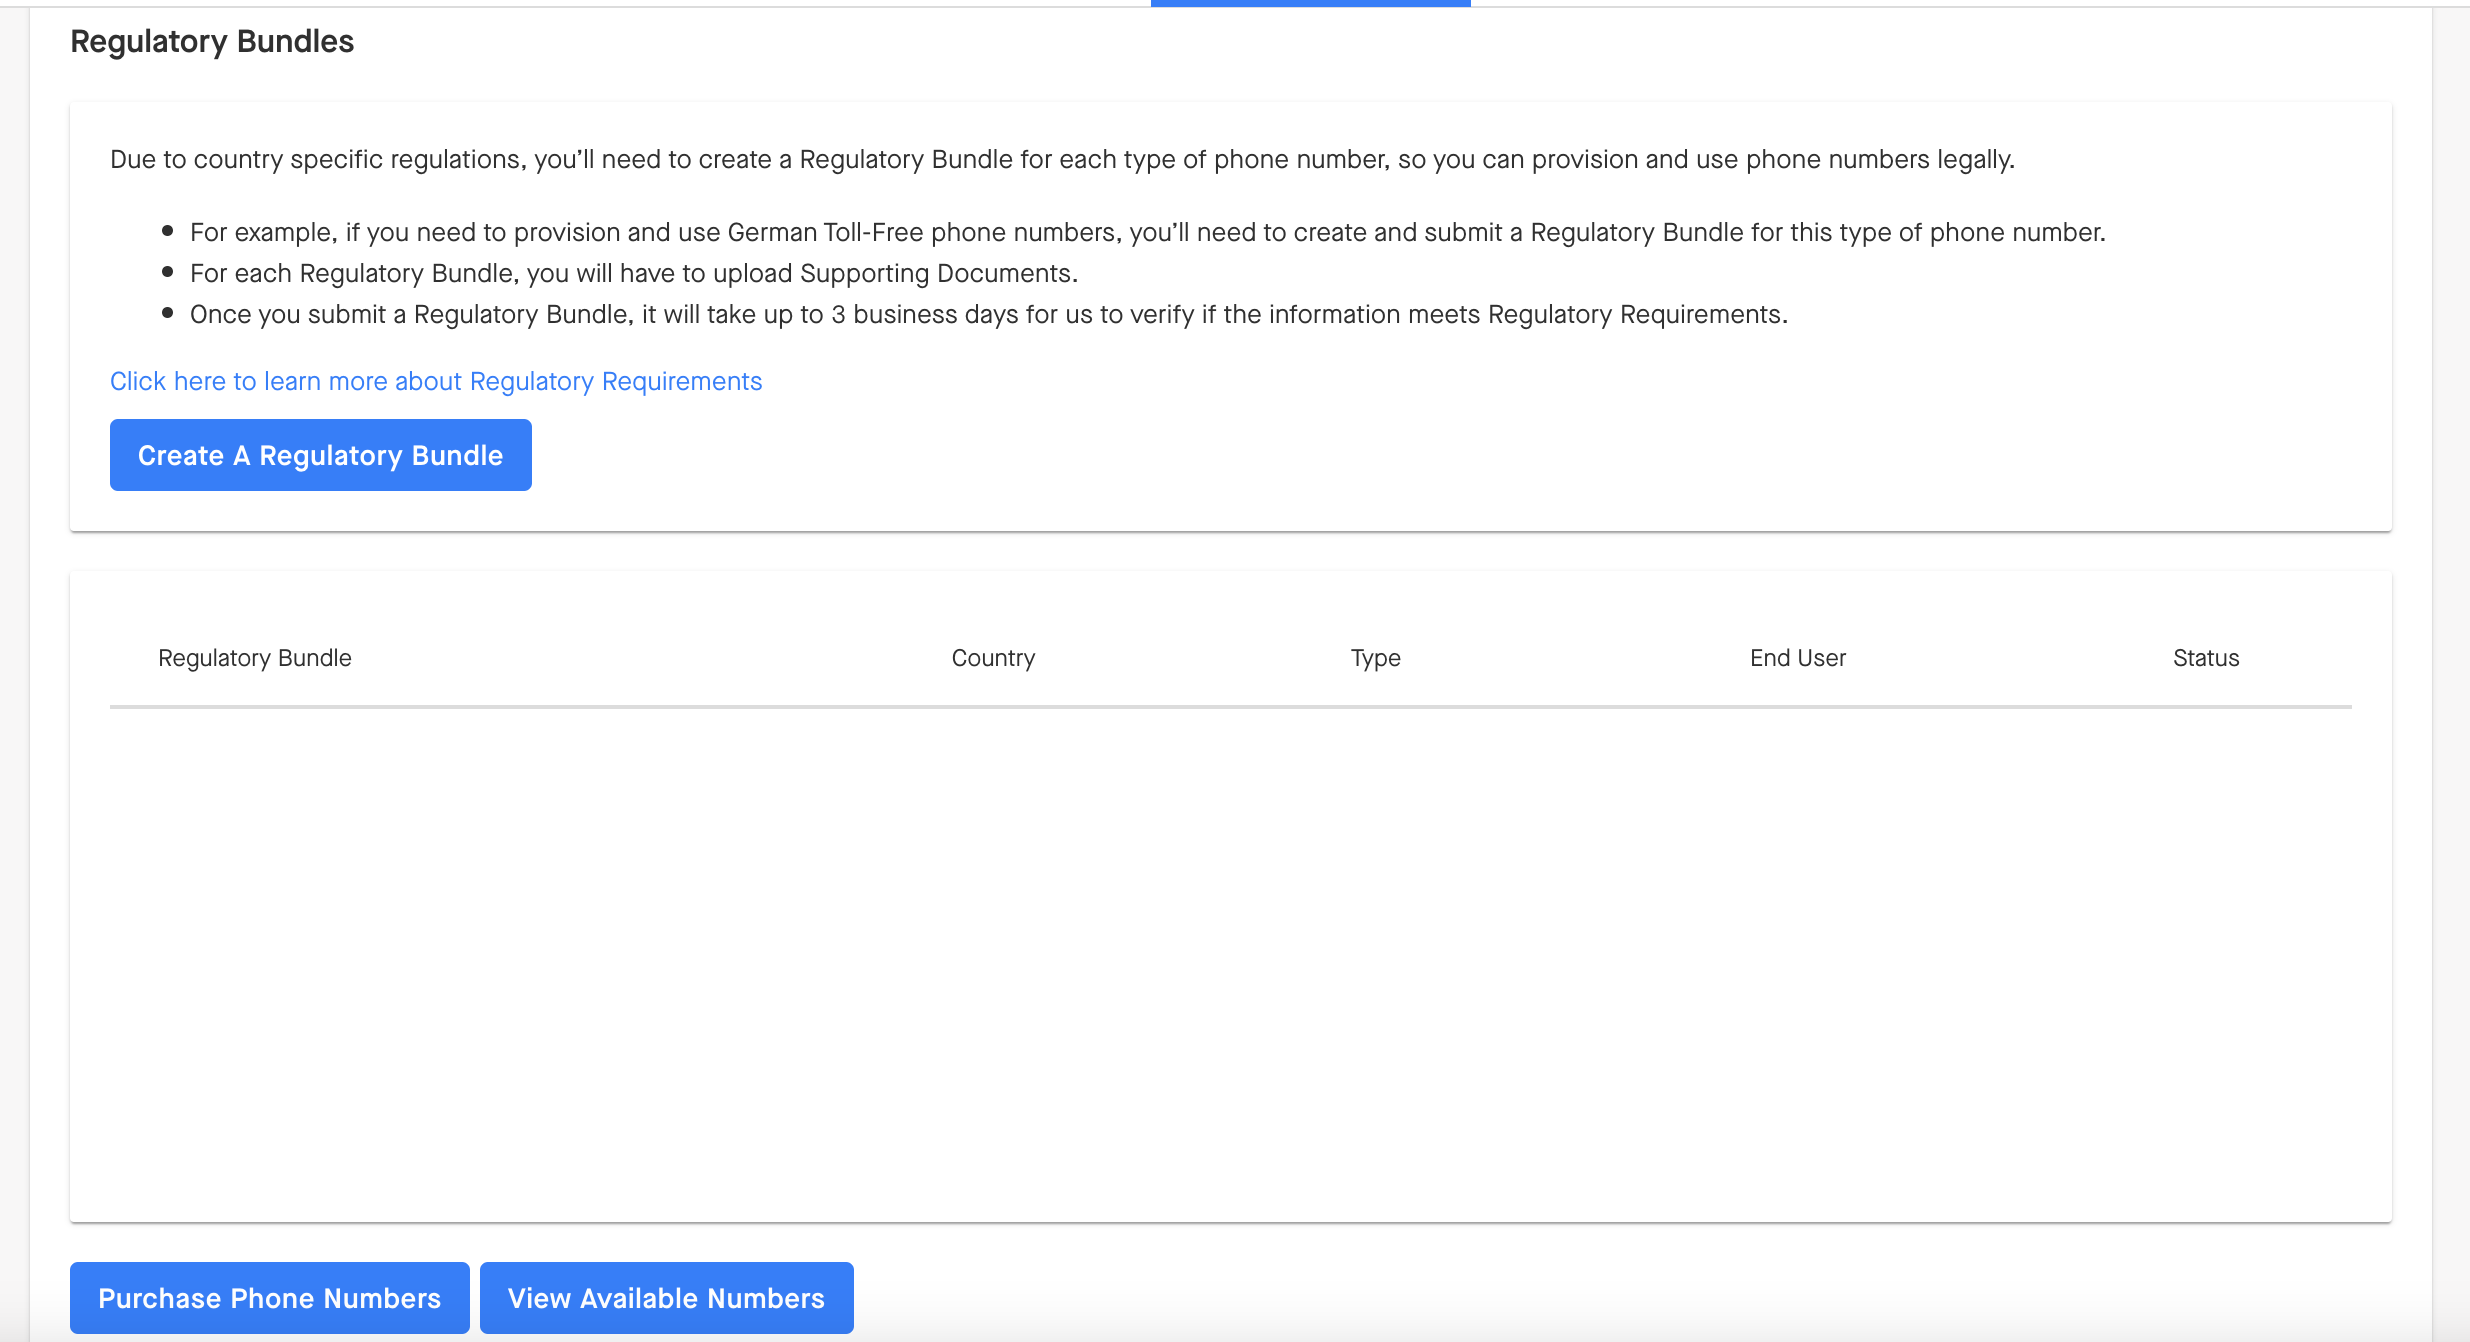2470x1342 pixels.
Task: Click the bullet dot before For example
Action: [x=167, y=231]
